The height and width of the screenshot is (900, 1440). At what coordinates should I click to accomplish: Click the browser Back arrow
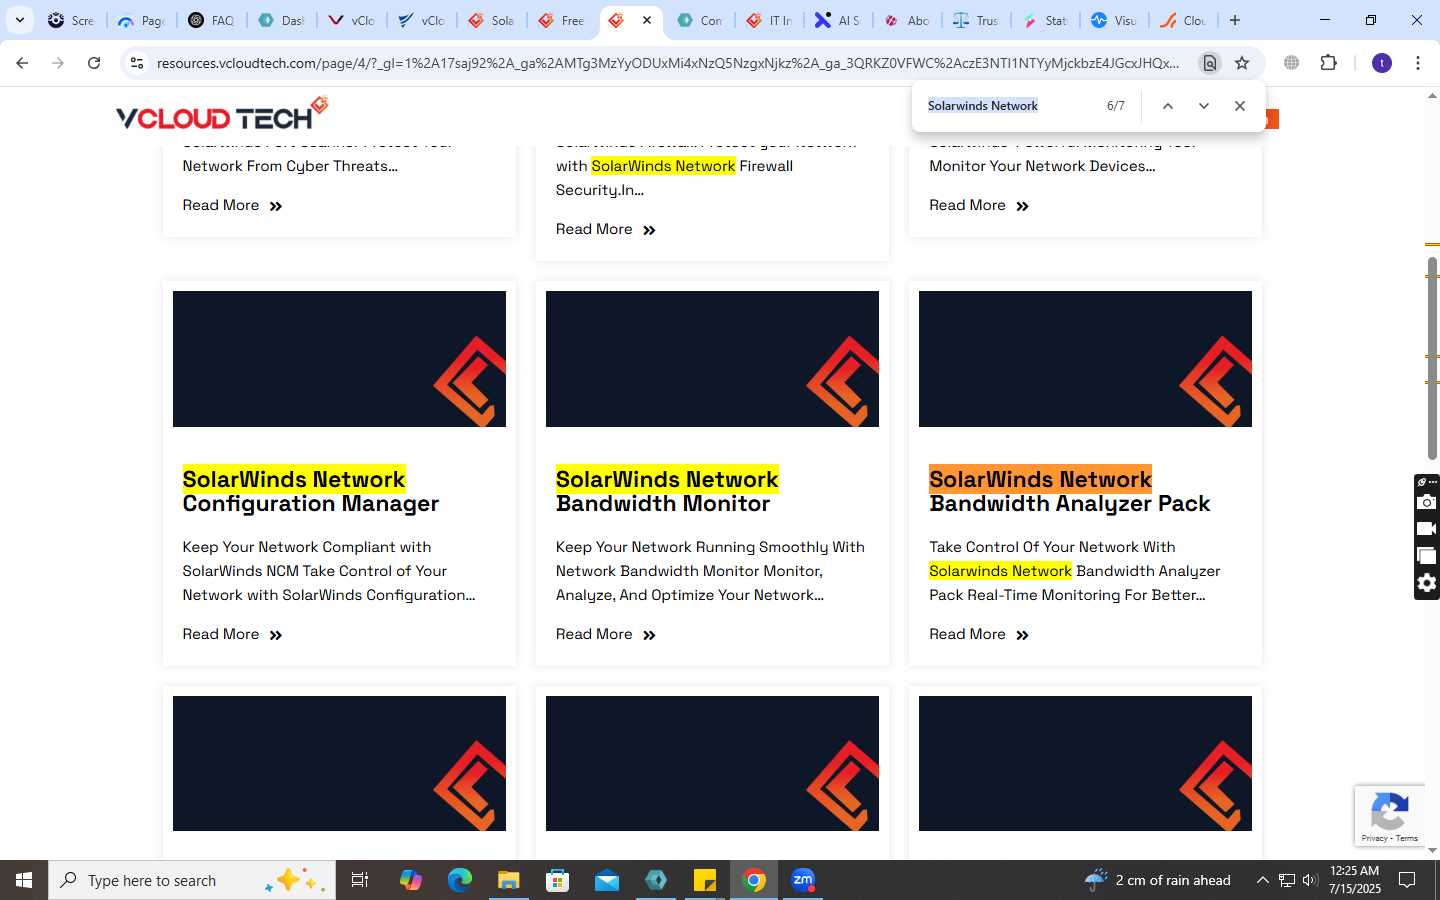(22, 63)
